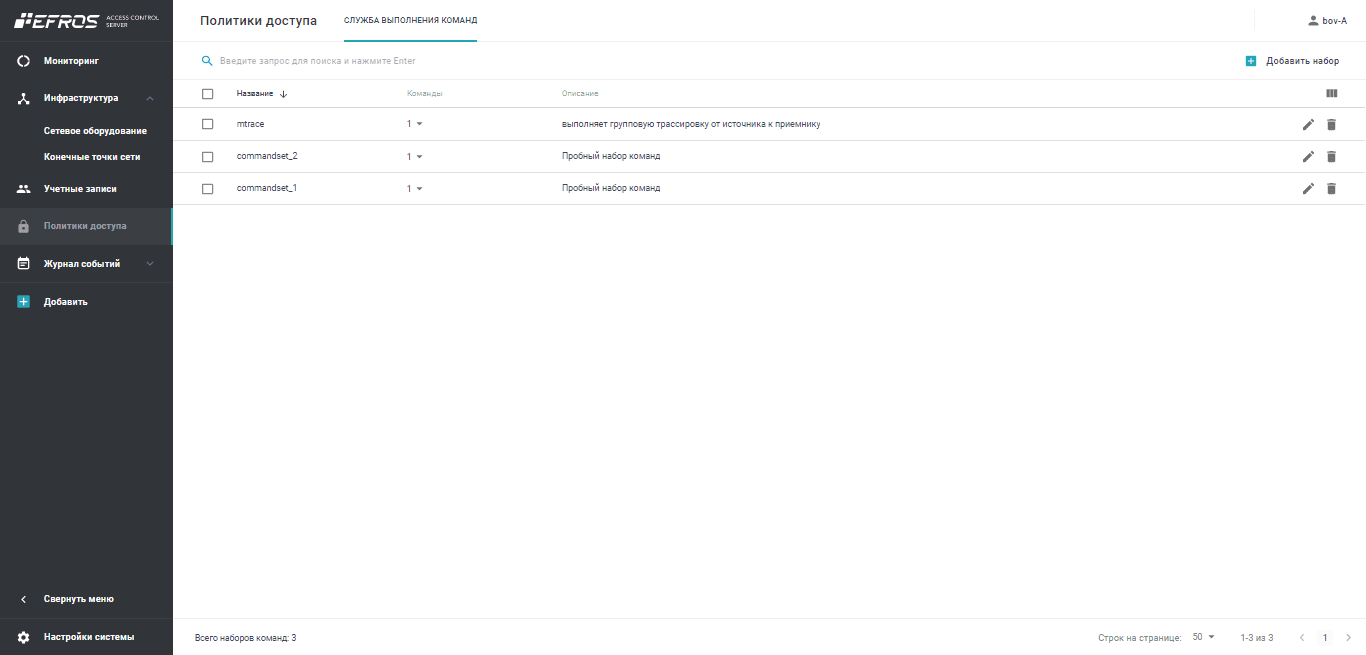Click commandset_2 name cell
The width and height of the screenshot is (1366, 655).
click(267, 156)
